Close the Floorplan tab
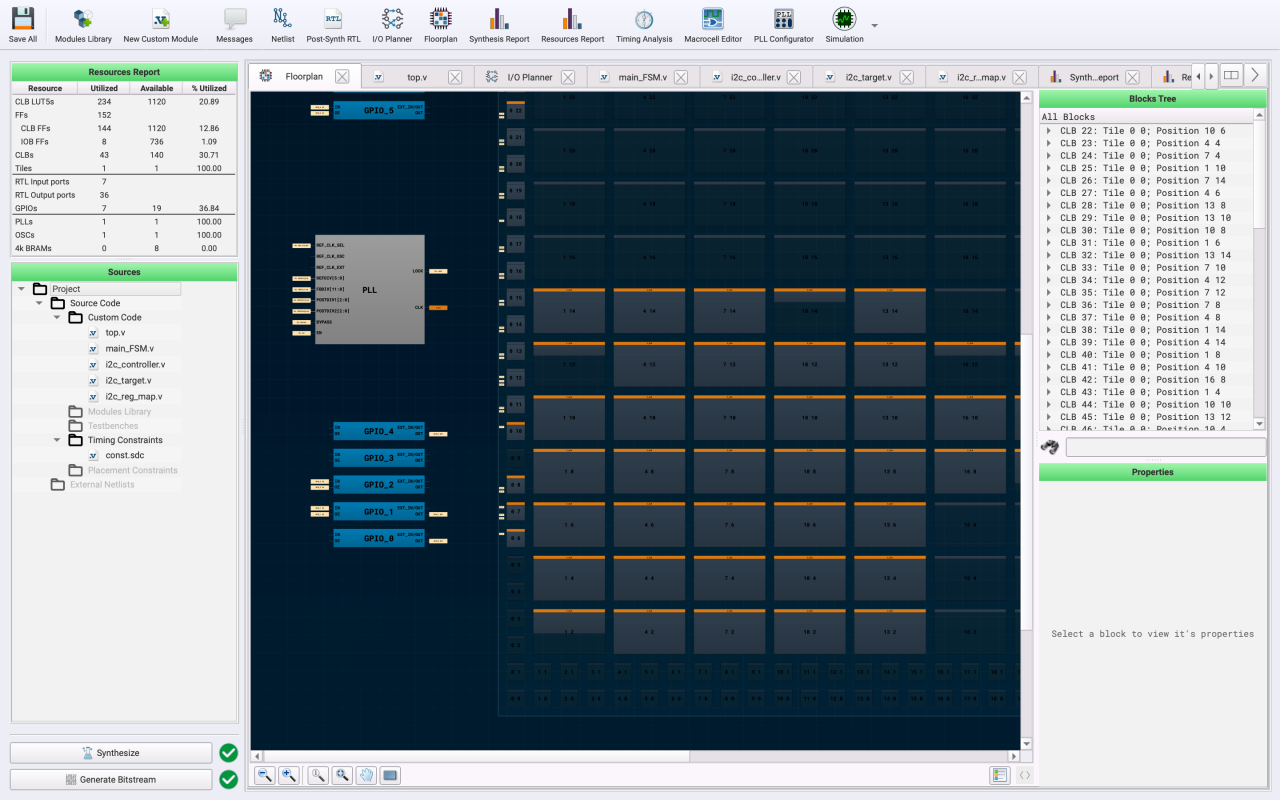Image resolution: width=1280 pixels, height=800 pixels. [x=342, y=77]
